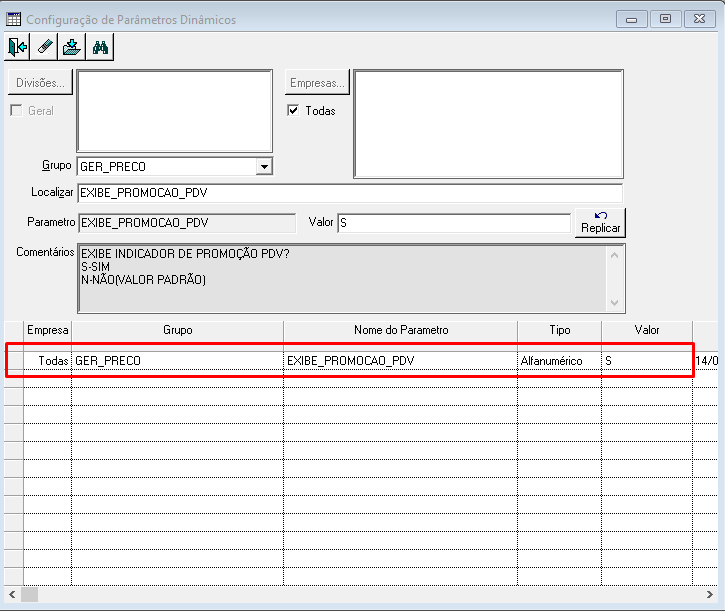Click the Empresas list box

pos(488,124)
